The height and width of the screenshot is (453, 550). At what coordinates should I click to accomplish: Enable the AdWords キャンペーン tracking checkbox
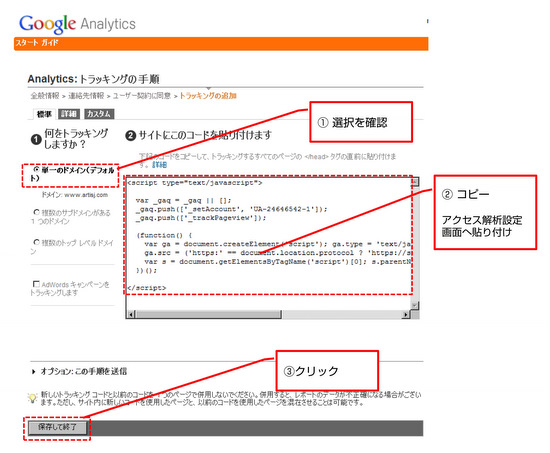(36, 284)
